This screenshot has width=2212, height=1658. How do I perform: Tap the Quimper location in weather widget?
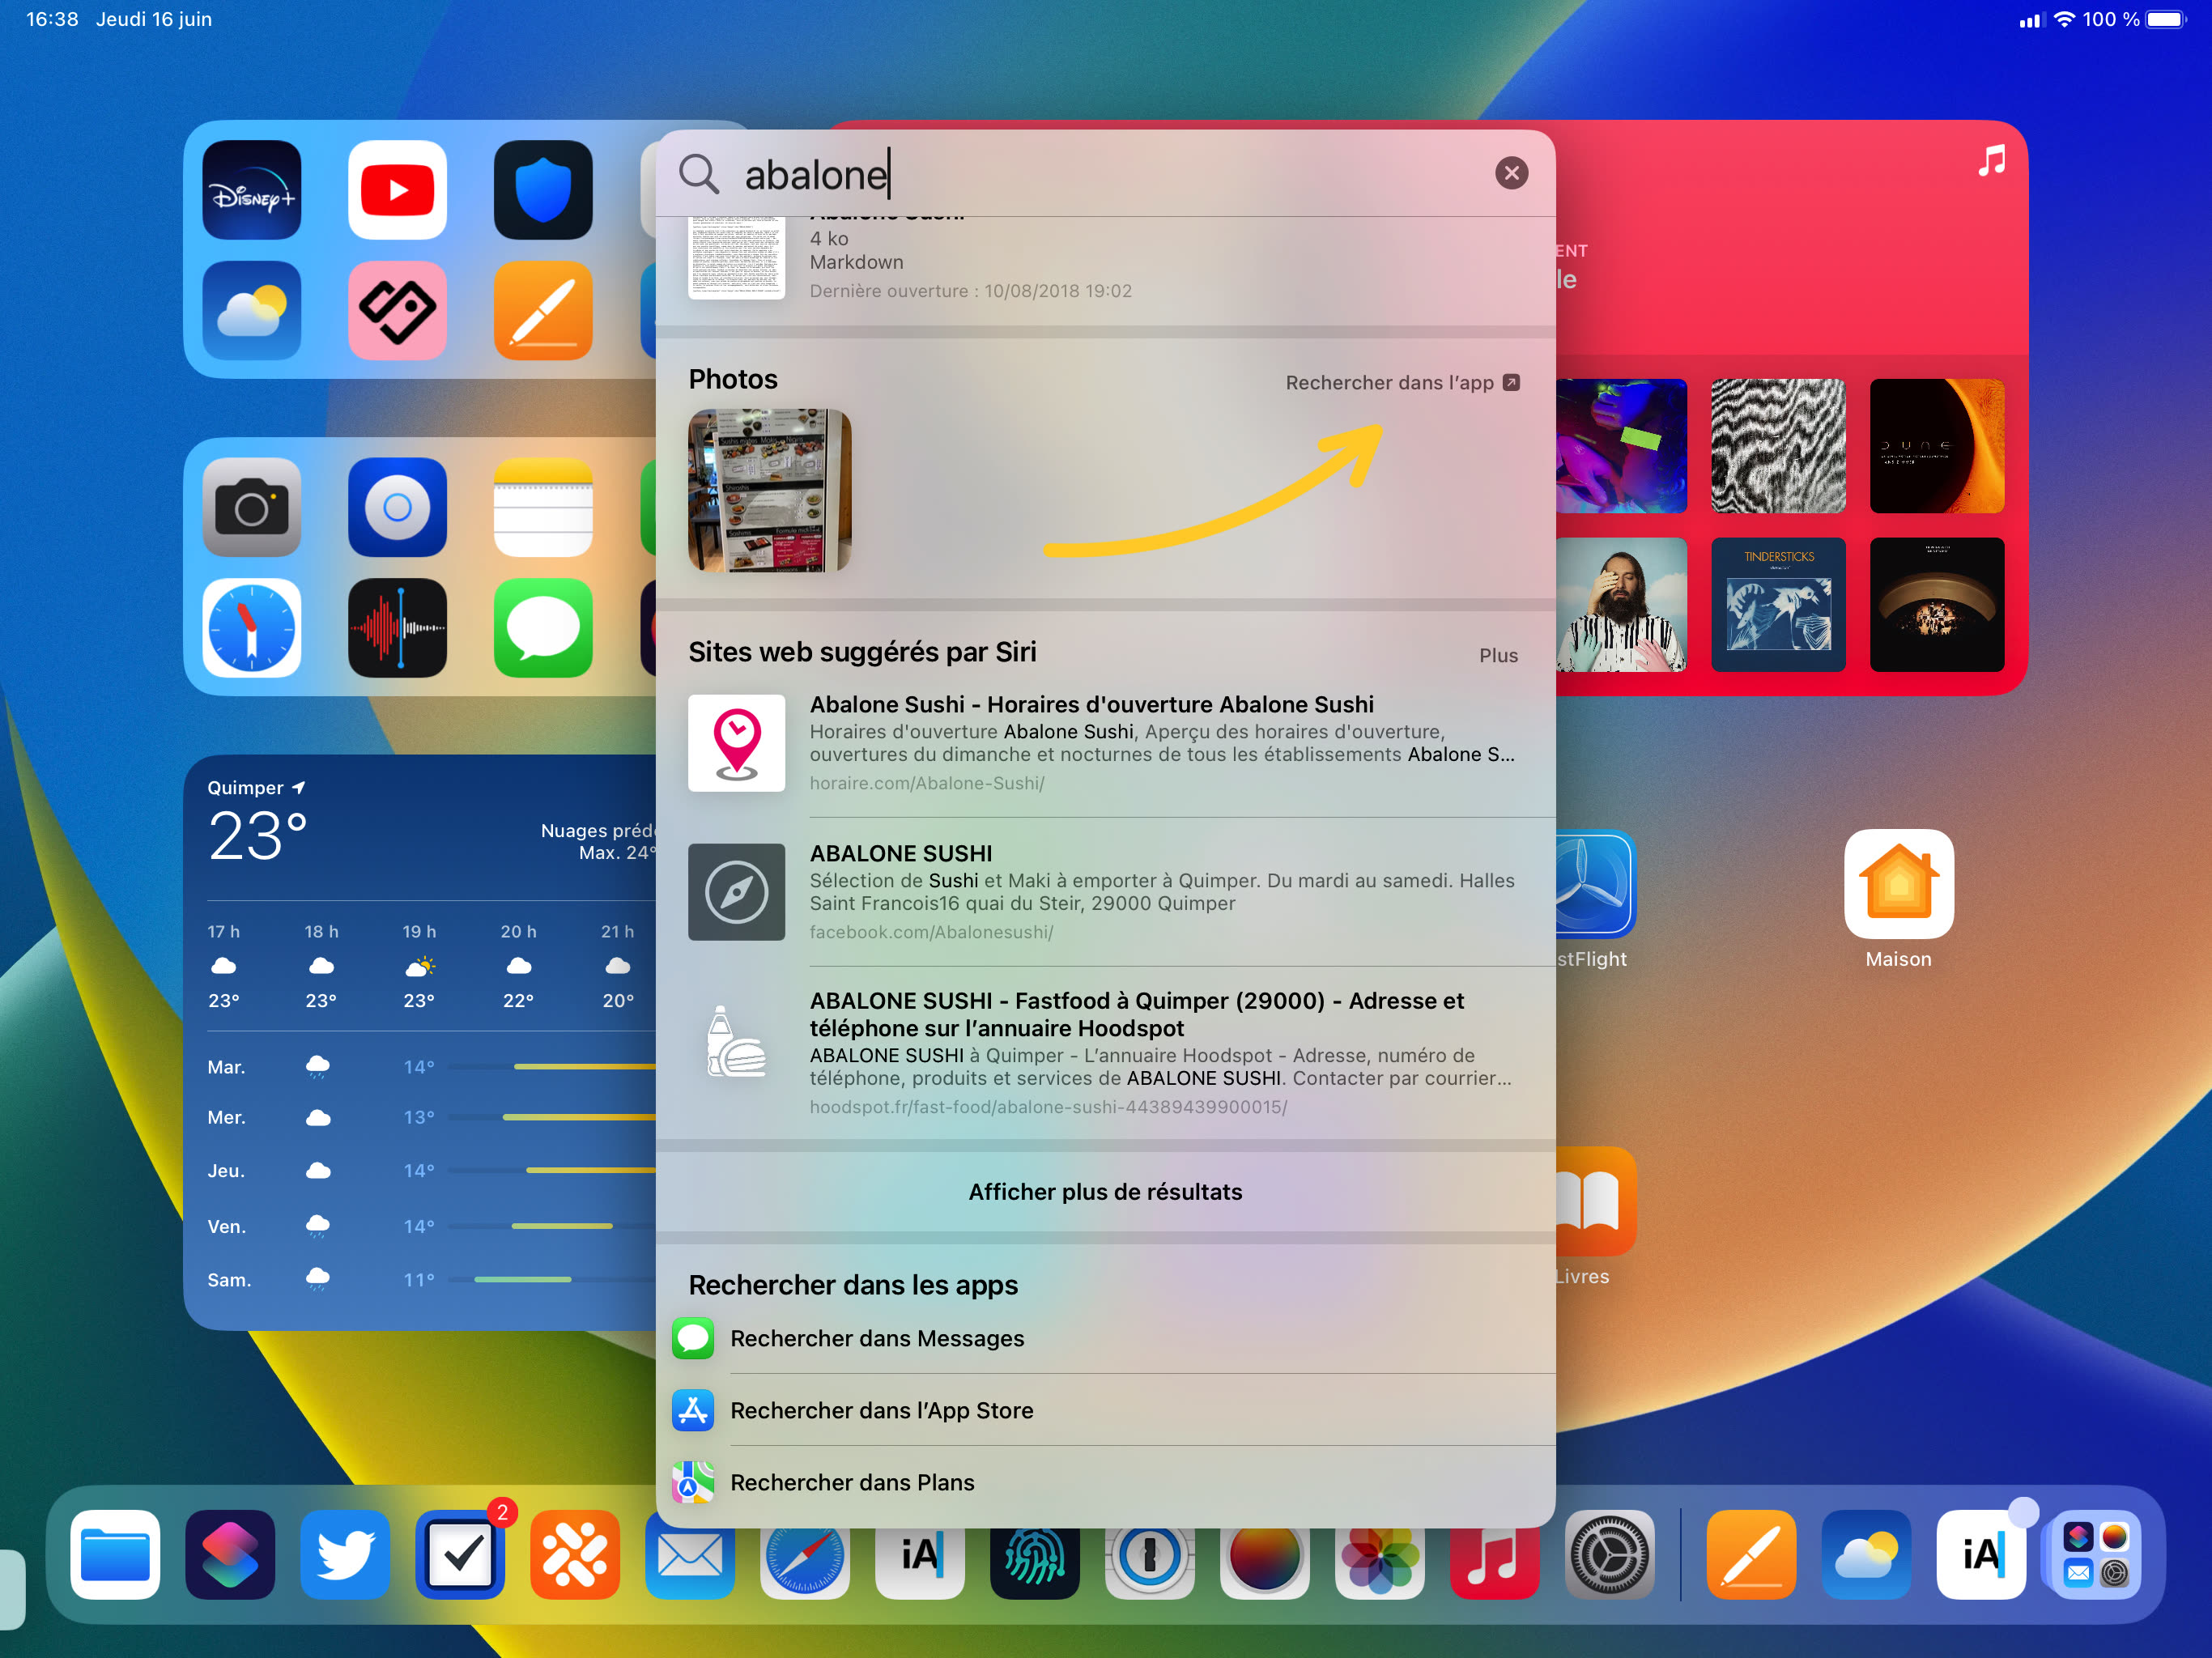click(x=256, y=788)
